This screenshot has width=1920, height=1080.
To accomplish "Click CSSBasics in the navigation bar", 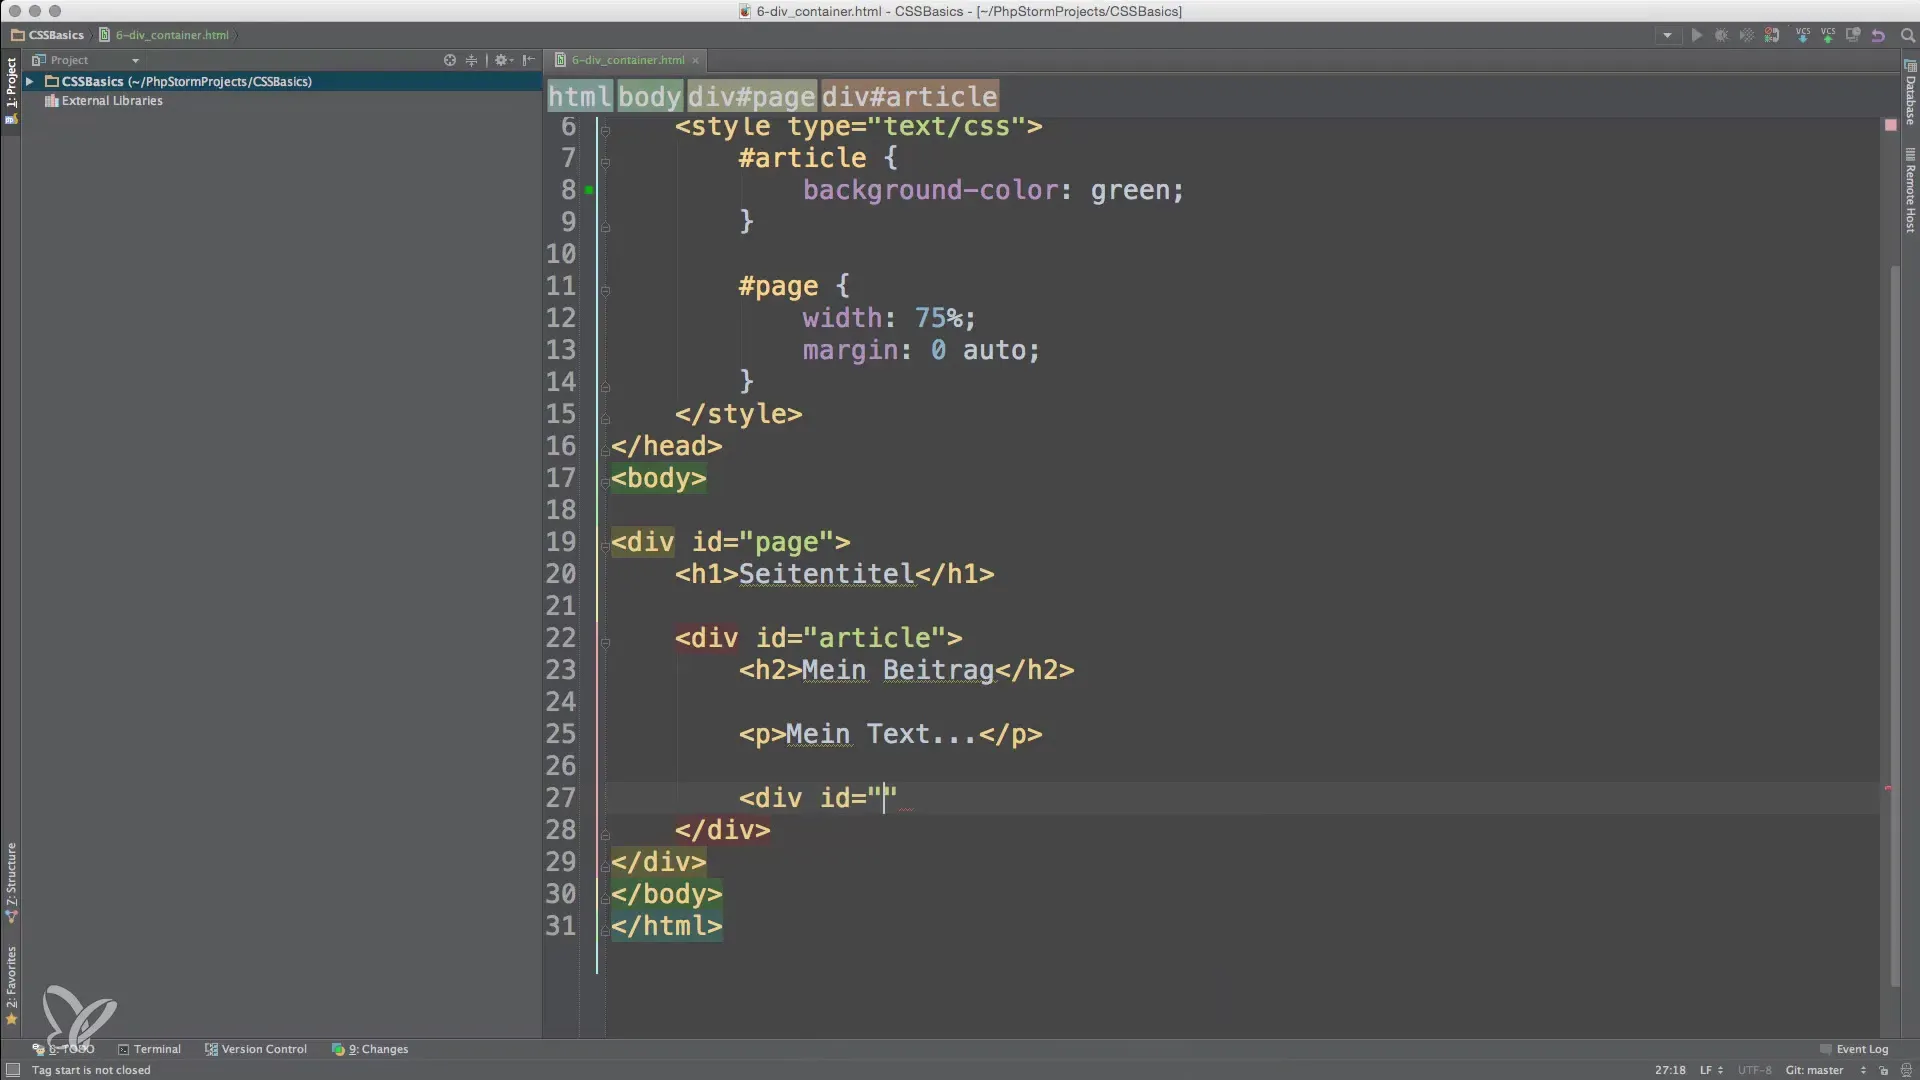I will click(48, 35).
